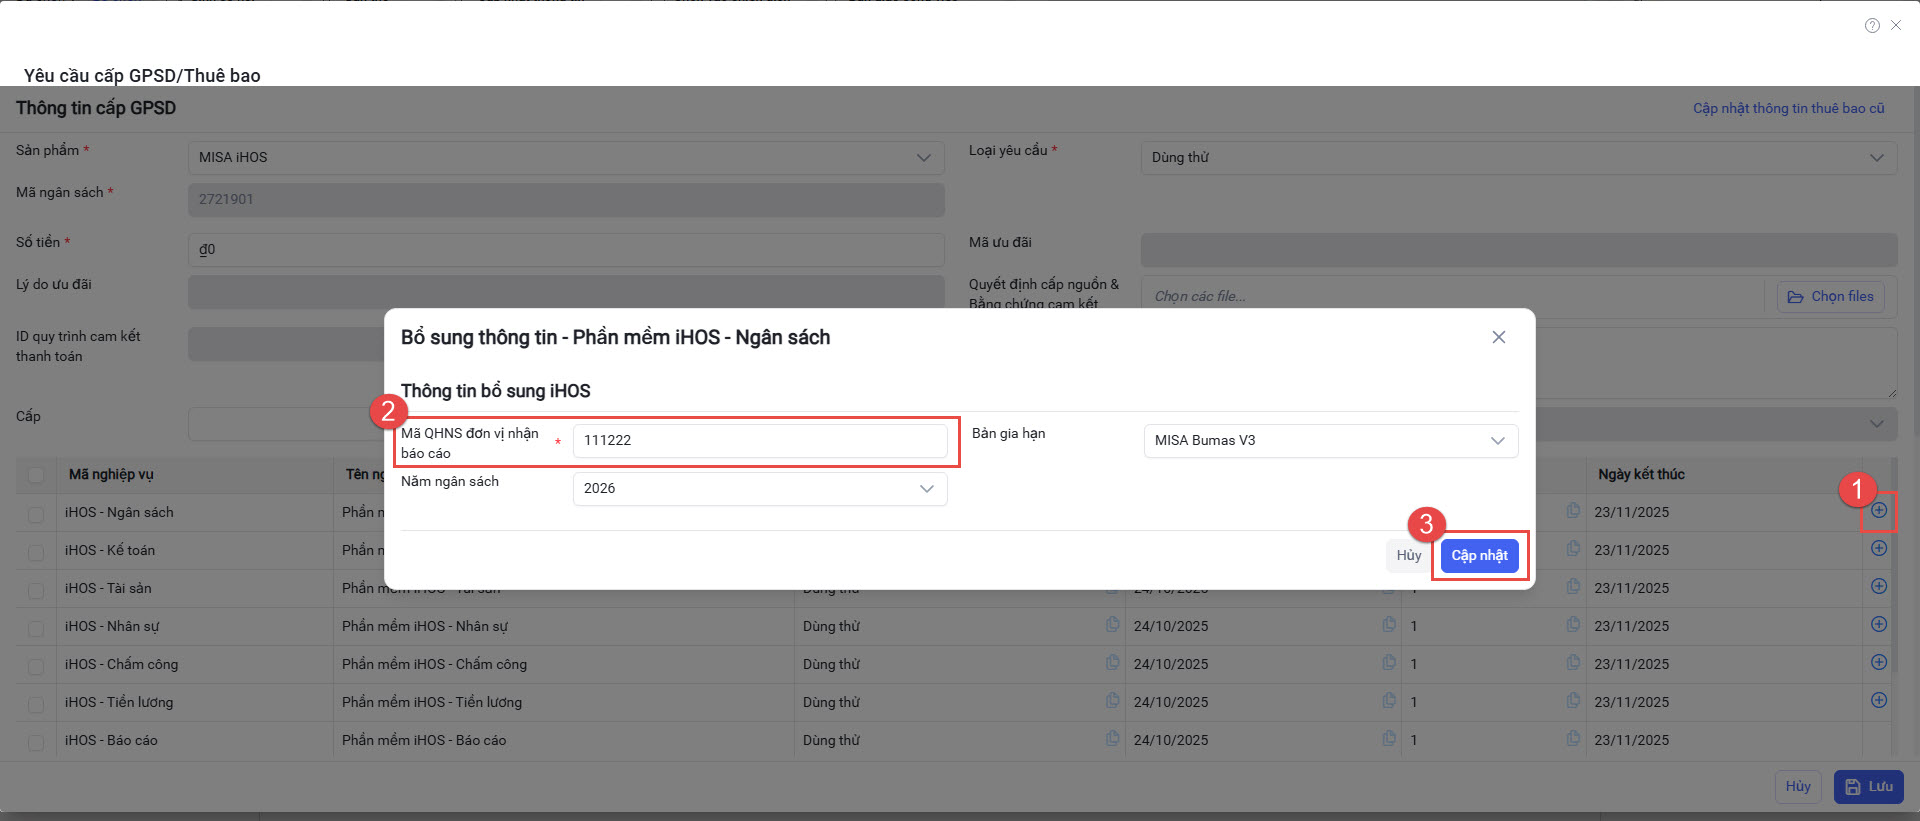Open the Bản gia hạn dropdown

pos(1330,441)
